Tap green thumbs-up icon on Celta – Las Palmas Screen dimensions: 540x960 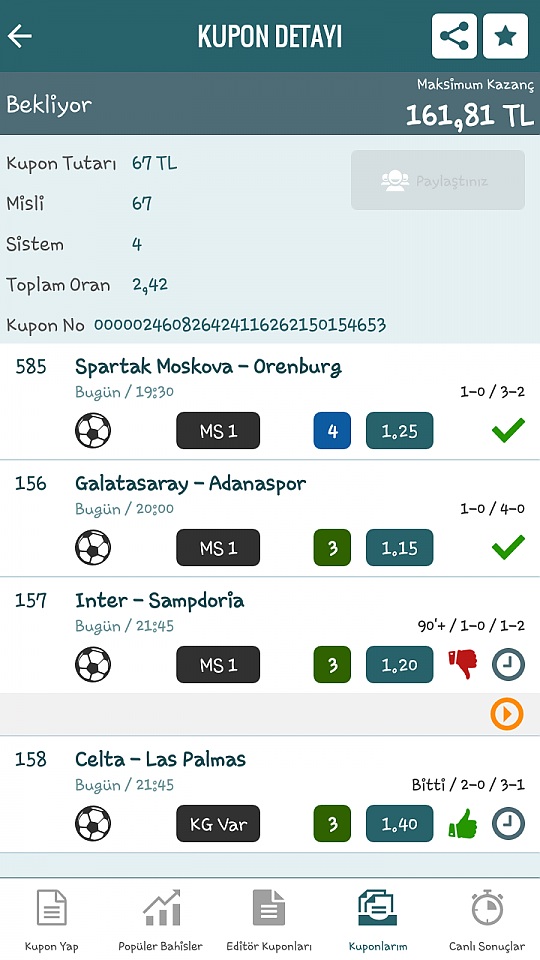click(x=463, y=823)
